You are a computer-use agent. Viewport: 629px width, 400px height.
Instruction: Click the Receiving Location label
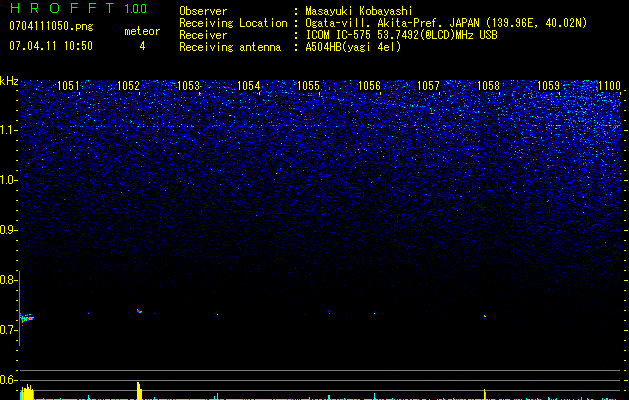tap(233, 23)
